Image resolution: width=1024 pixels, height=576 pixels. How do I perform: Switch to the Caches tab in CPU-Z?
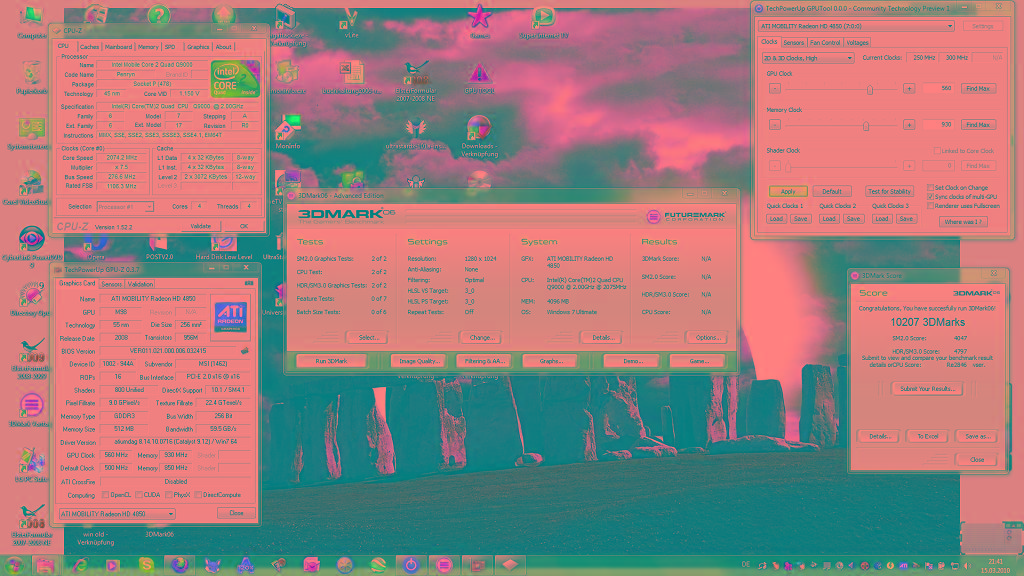(x=89, y=47)
